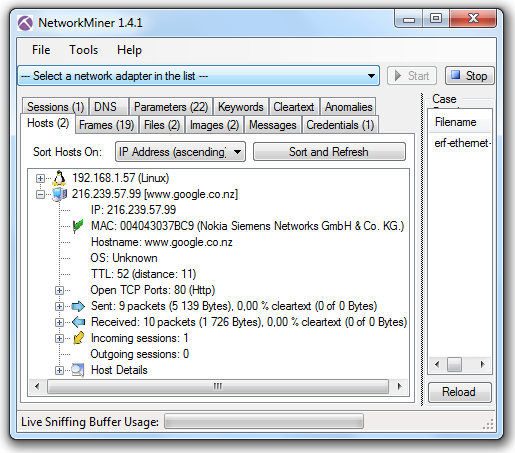The height and width of the screenshot is (453, 515).
Task: Click the NetworkMiner logo icon in title bar
Action: [x=25, y=23]
